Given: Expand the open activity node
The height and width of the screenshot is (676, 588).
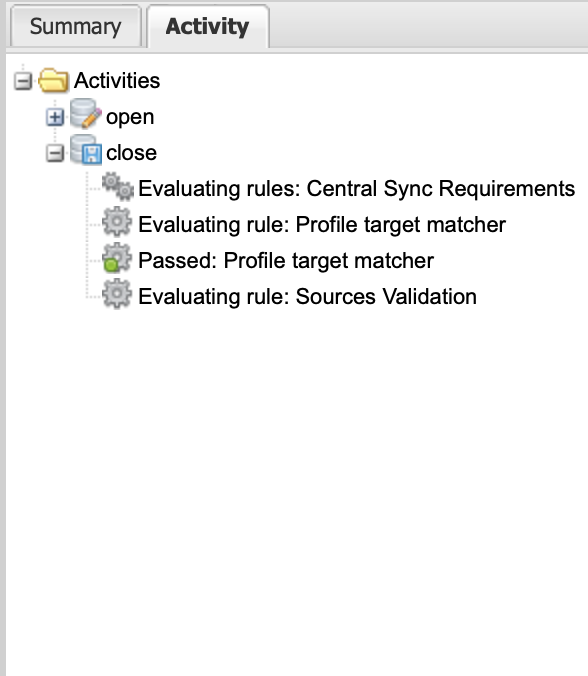Looking at the screenshot, I should coord(55,117).
